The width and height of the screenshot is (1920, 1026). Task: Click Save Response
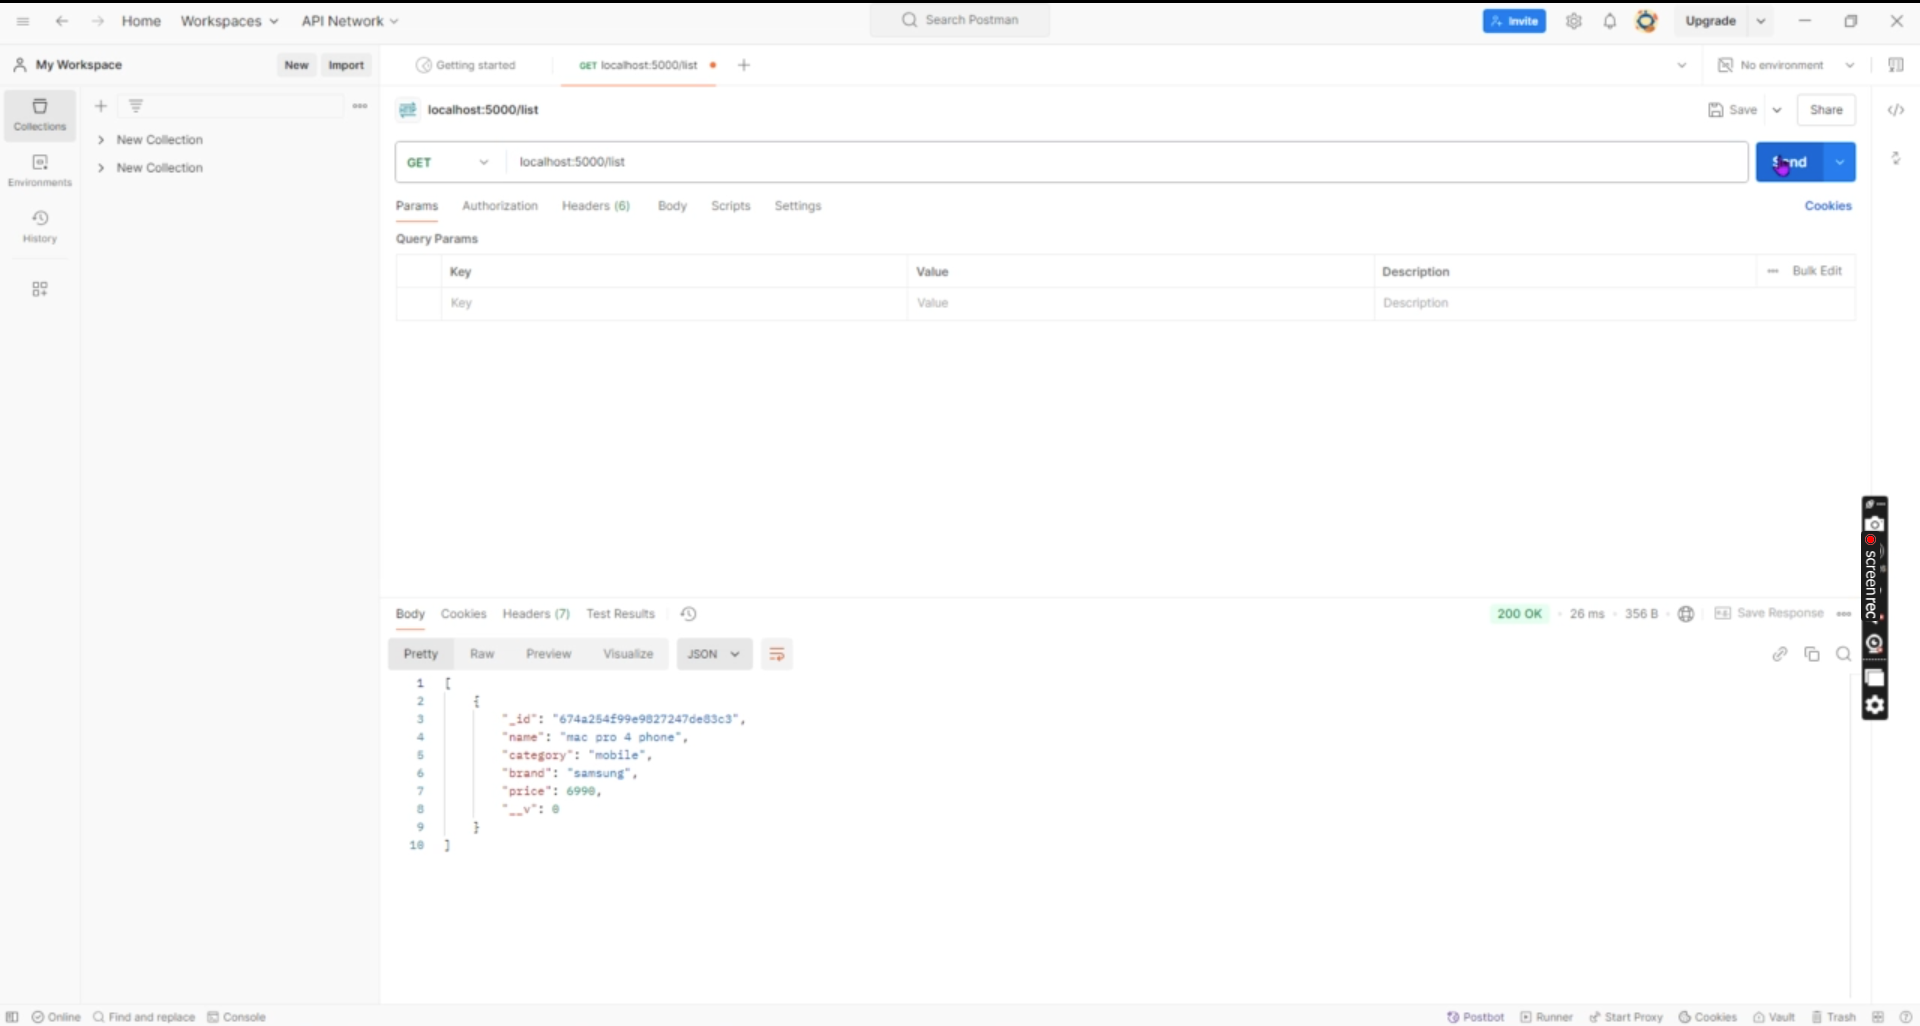(x=1769, y=613)
